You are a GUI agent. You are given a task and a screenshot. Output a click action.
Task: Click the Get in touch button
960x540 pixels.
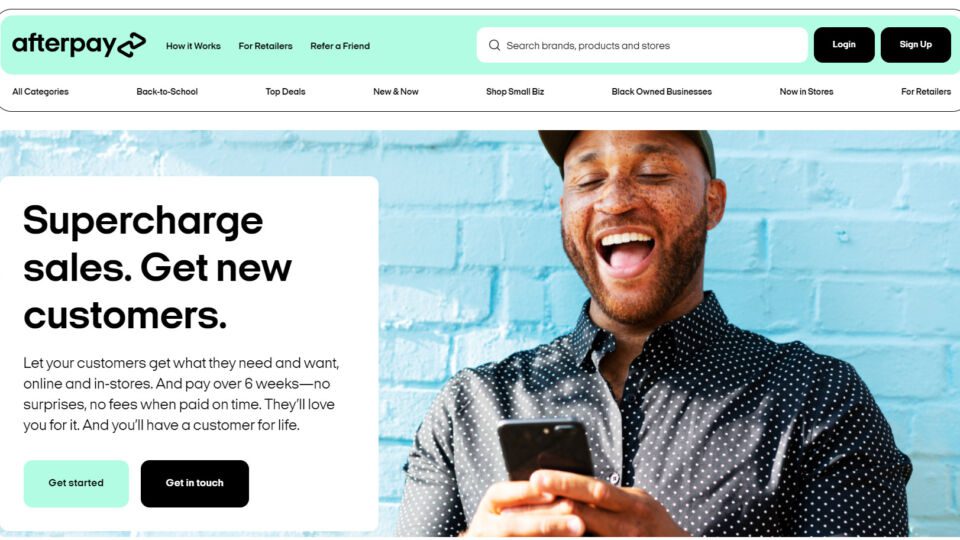pos(195,483)
